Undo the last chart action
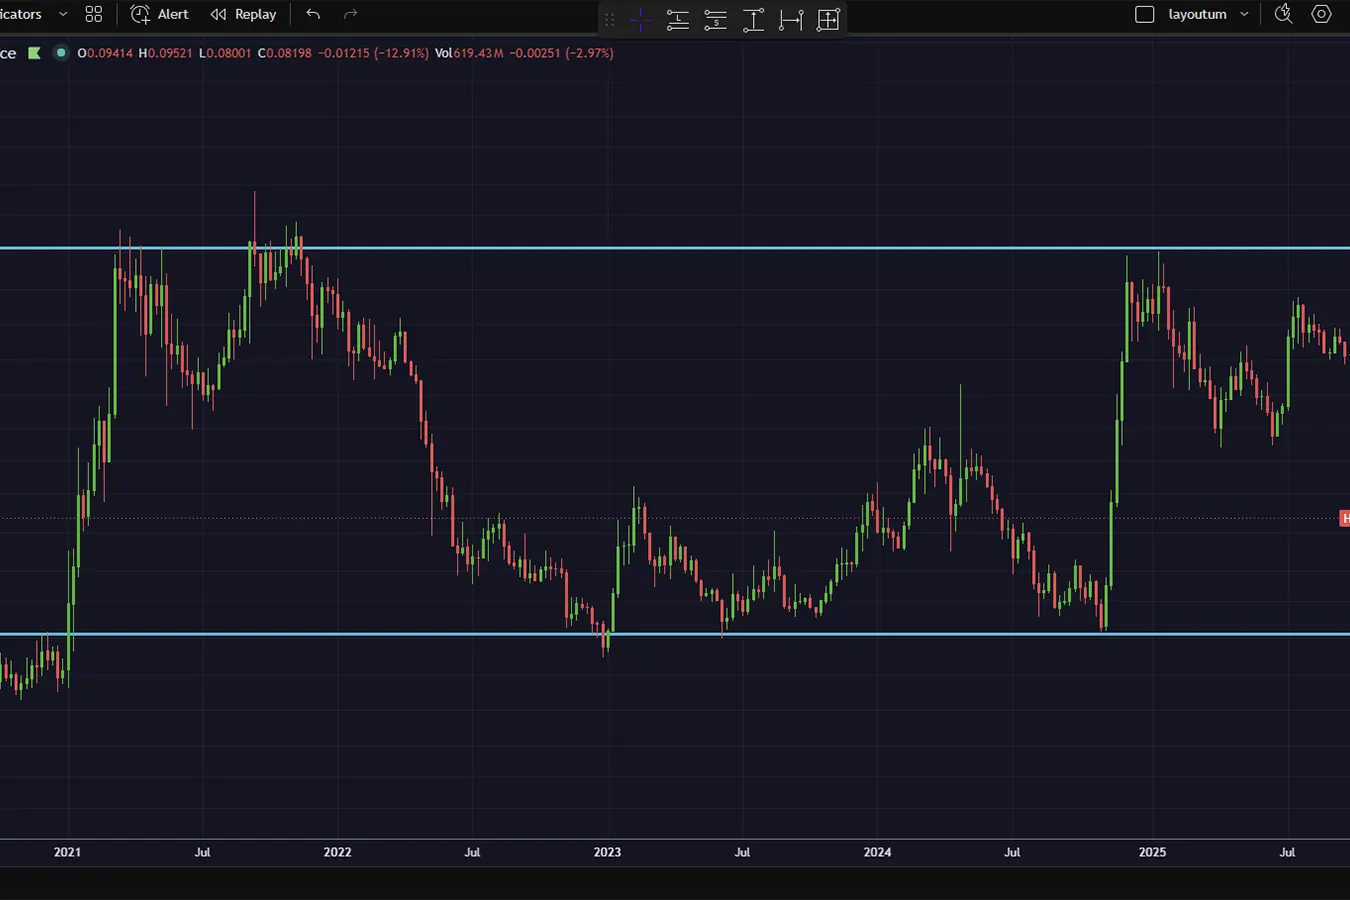Screen dimensions: 1350x900 [x=313, y=14]
